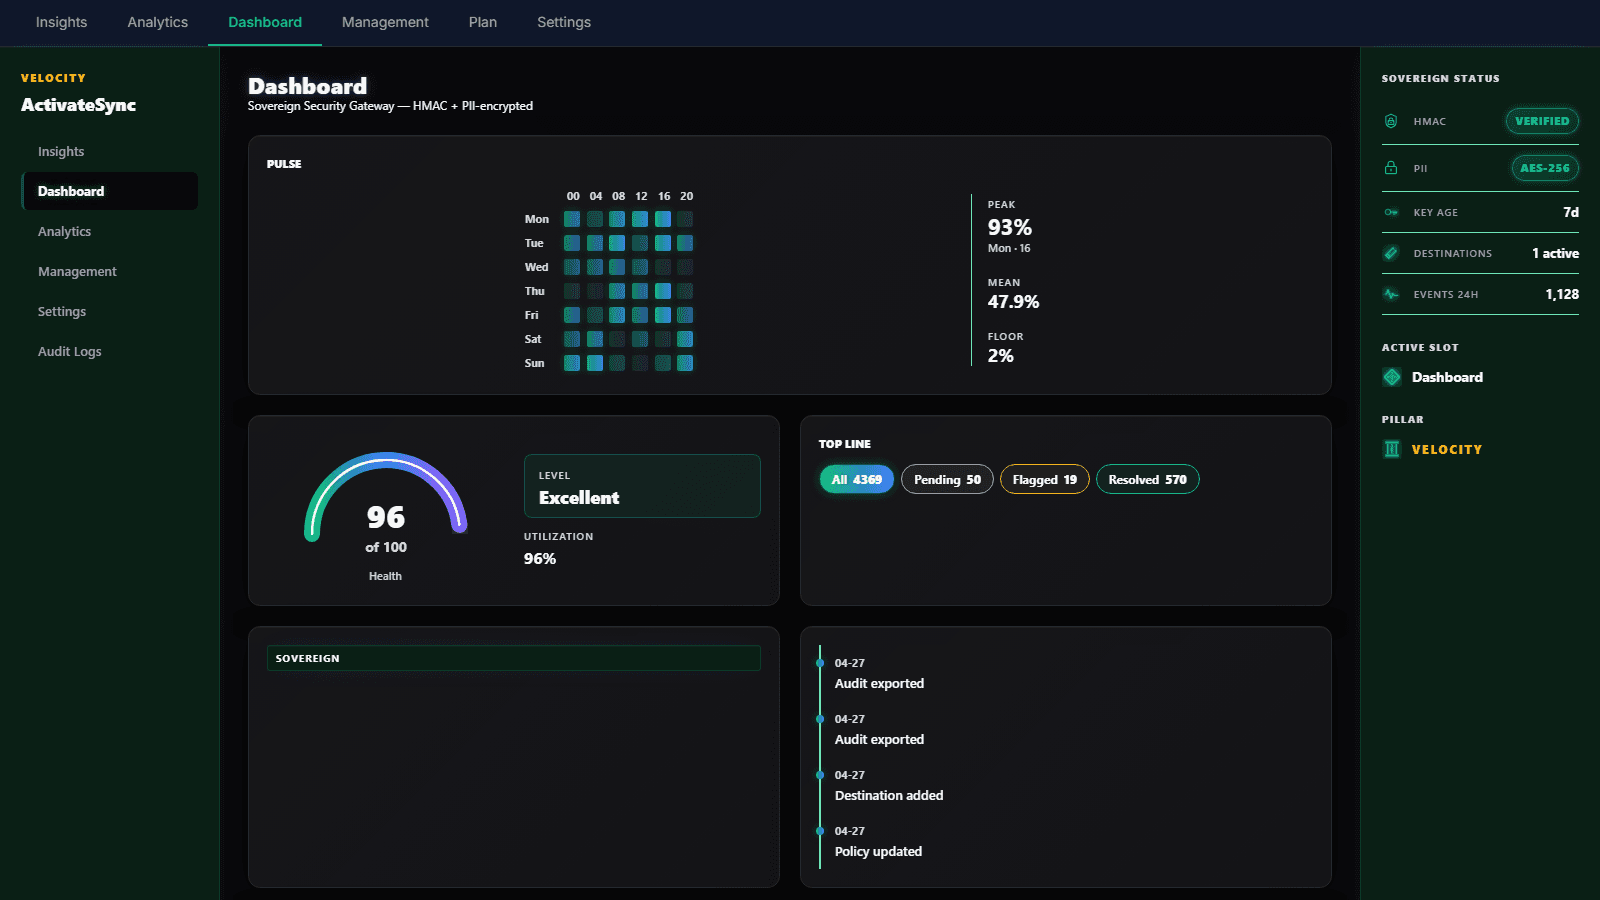Screen dimensions: 1600x900
Task: Open the Analytics top tab
Action: coord(158,22)
